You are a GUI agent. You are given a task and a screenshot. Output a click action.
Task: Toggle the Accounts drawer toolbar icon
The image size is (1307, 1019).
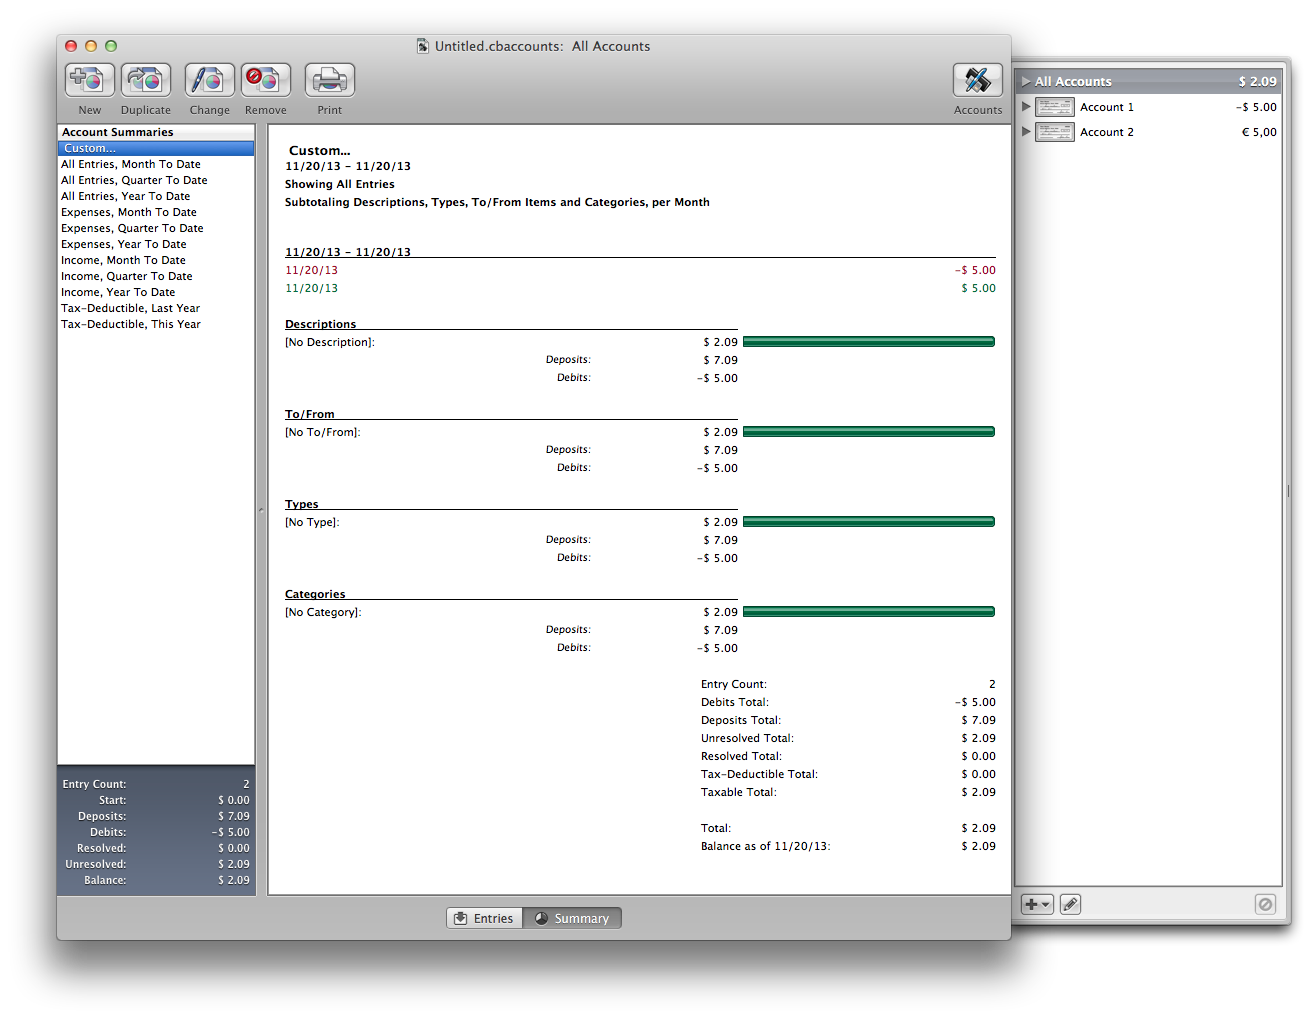point(978,80)
